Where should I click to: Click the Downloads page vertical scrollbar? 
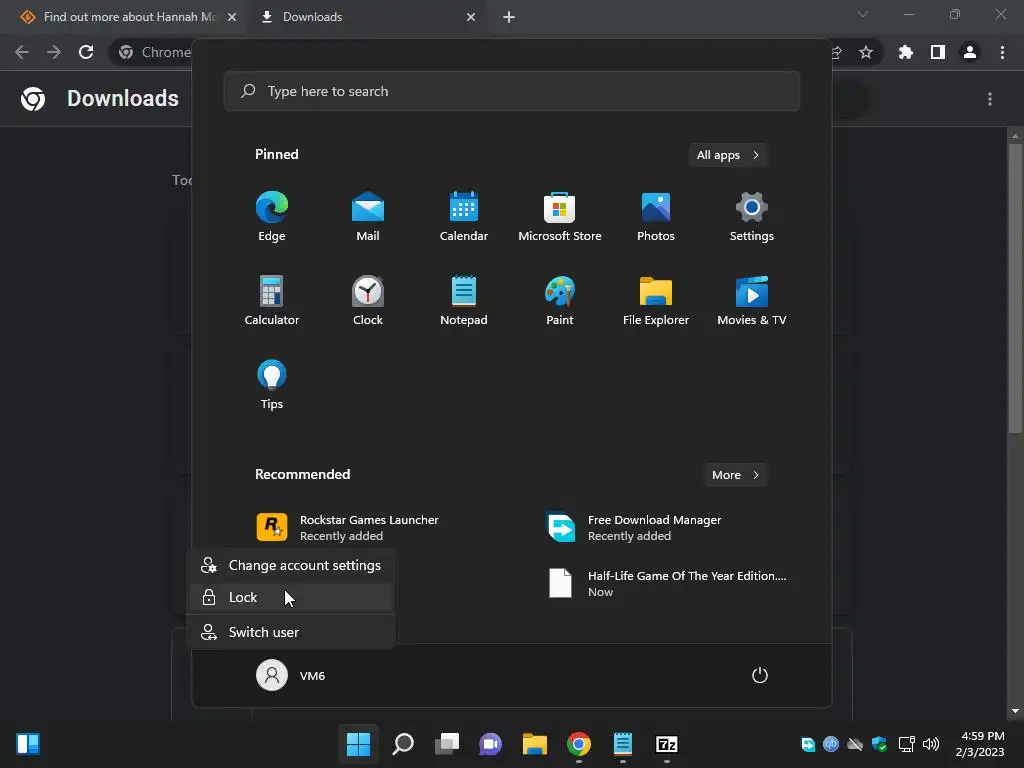1015,287
